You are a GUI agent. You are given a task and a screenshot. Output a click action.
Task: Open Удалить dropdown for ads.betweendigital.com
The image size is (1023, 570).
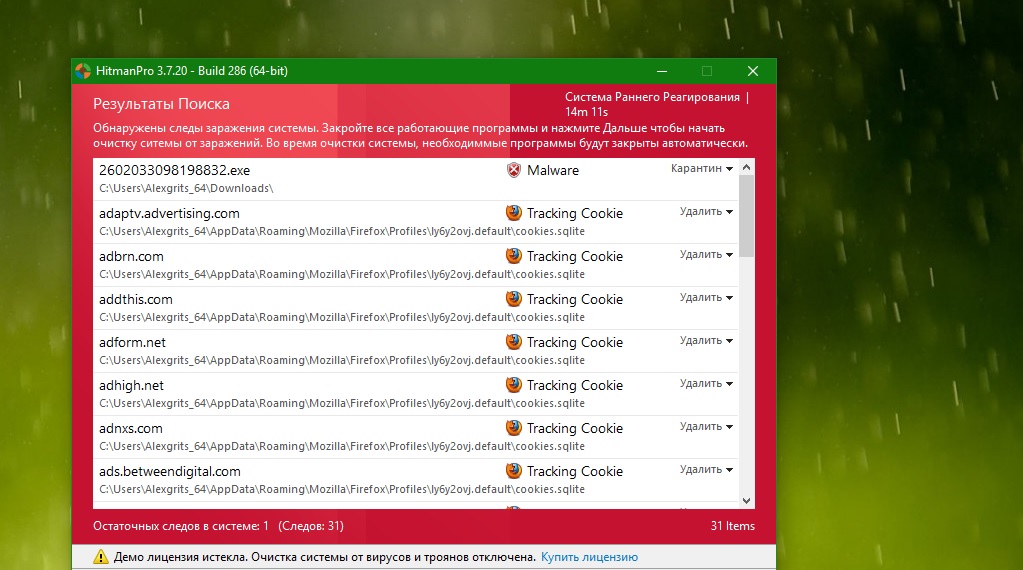click(x=707, y=470)
